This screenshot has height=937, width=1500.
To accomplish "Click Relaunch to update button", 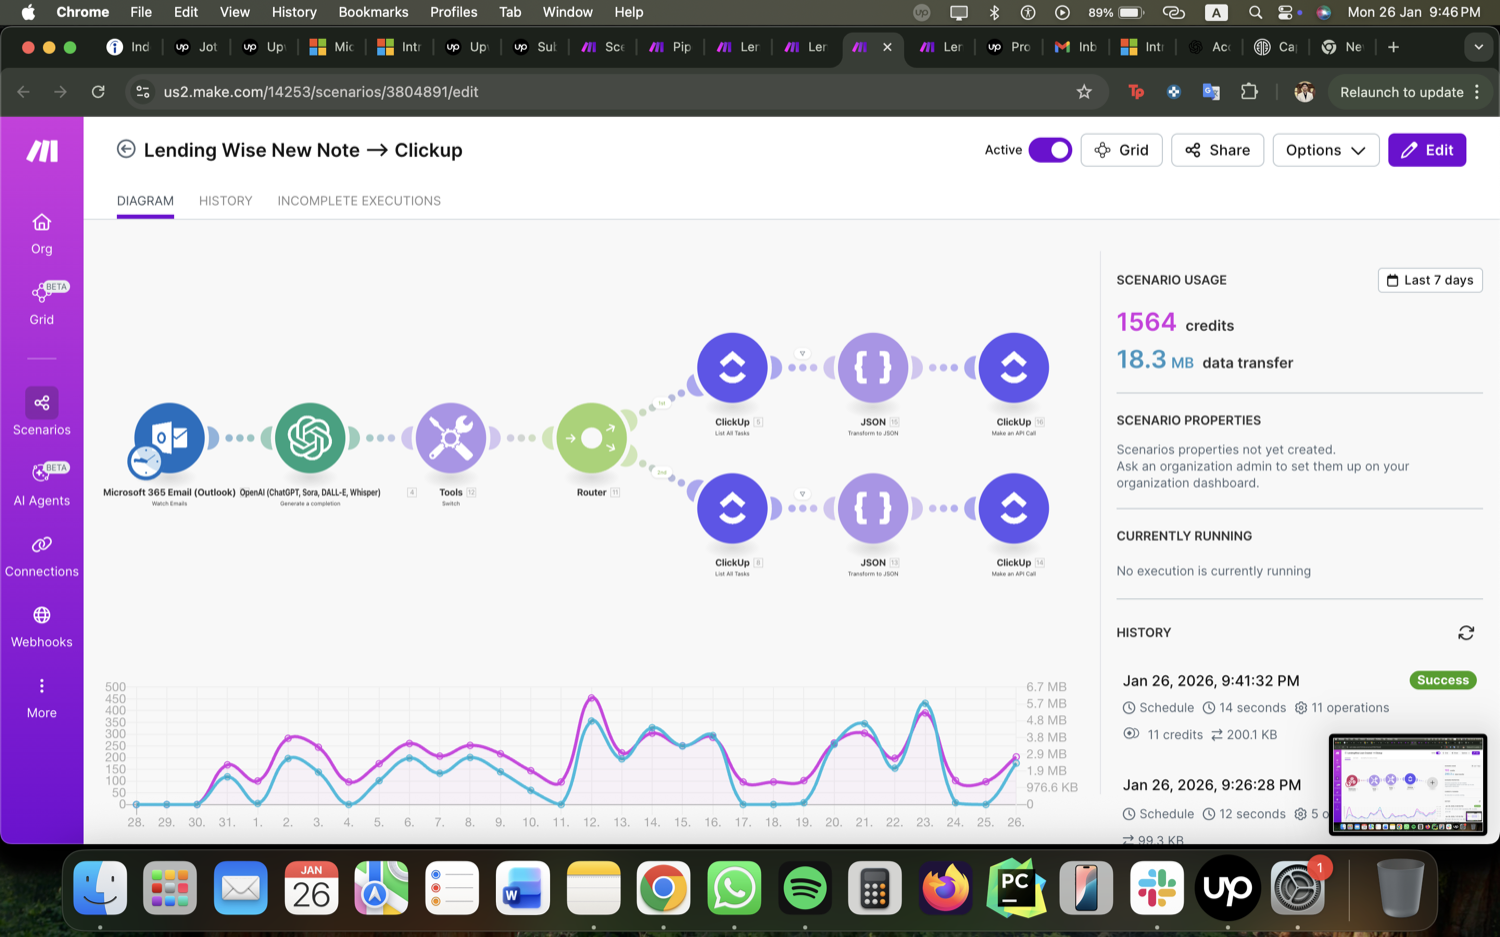I will click(x=1401, y=92).
